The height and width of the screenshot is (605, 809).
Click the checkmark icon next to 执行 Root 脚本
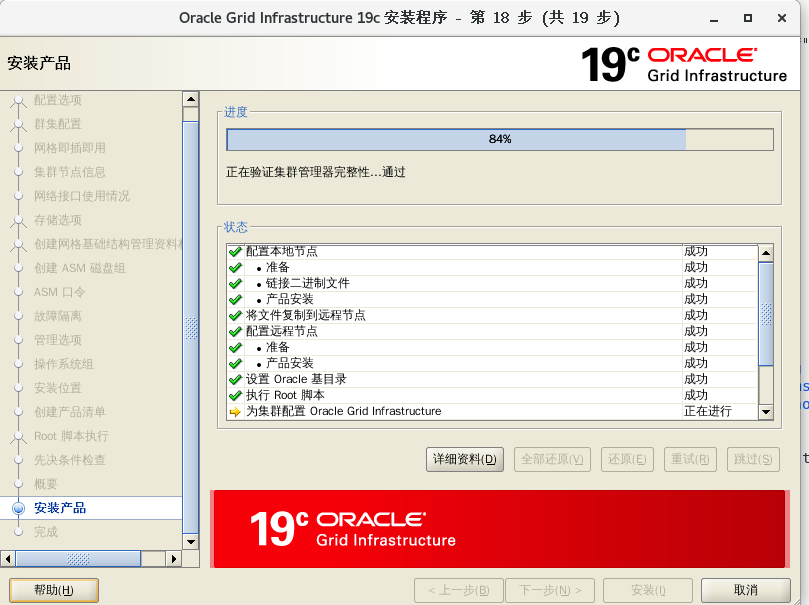pyautogui.click(x=235, y=395)
